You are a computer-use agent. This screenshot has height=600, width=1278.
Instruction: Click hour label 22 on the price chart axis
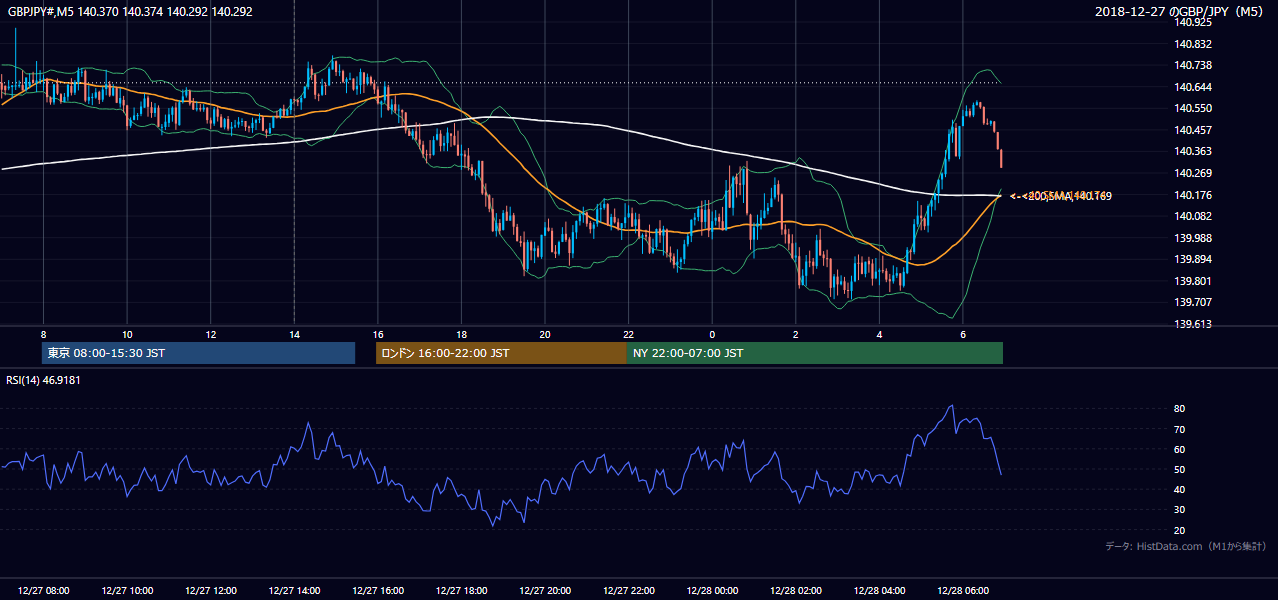coord(628,334)
